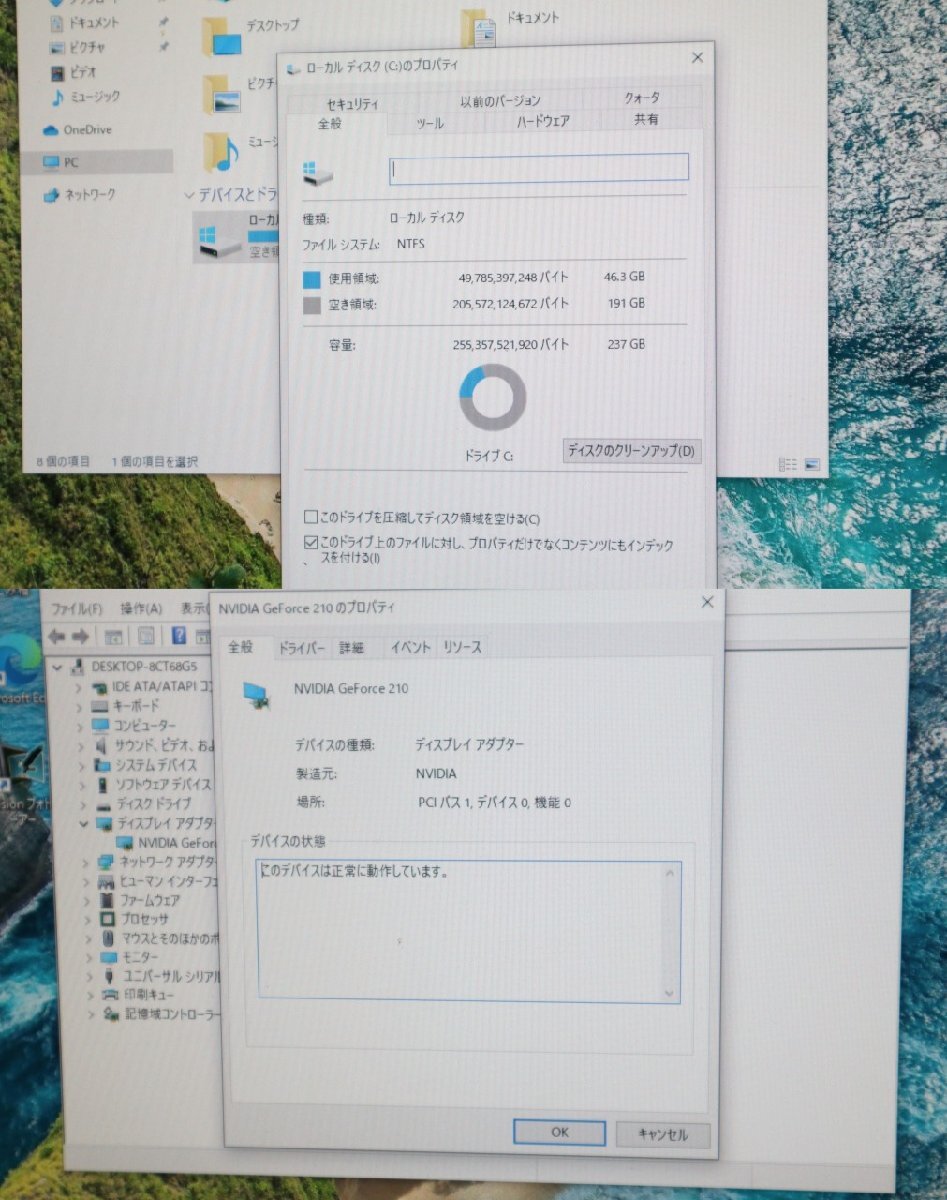Click device status scrollbar down arrow
The height and width of the screenshot is (1200, 947).
pos(671,993)
